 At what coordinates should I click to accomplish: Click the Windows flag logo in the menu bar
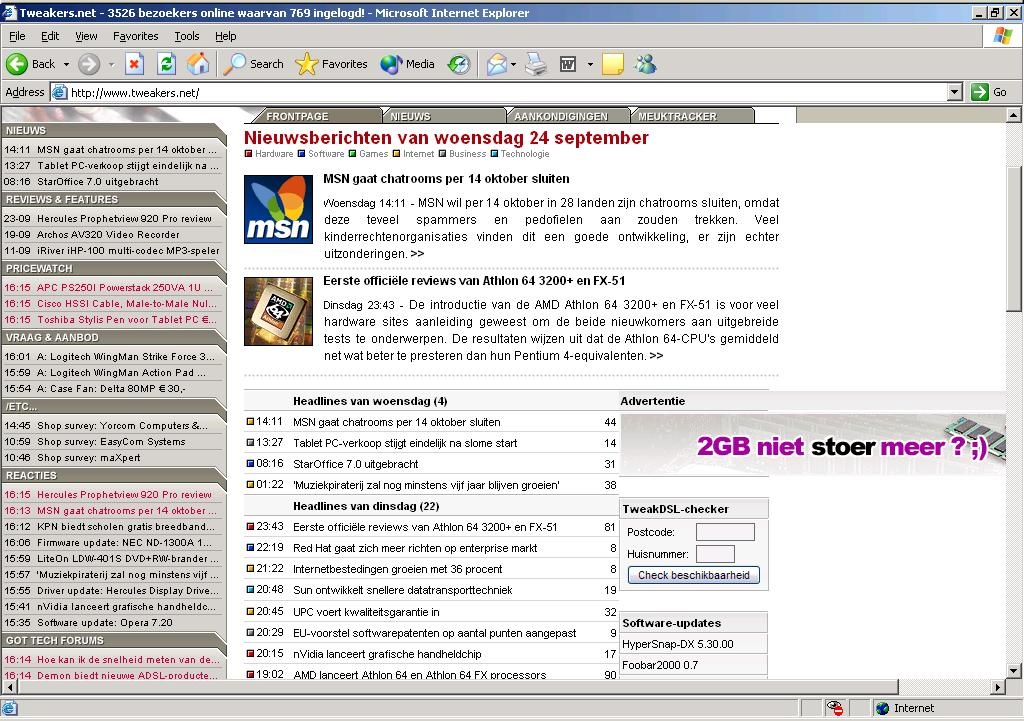click(x=1002, y=36)
